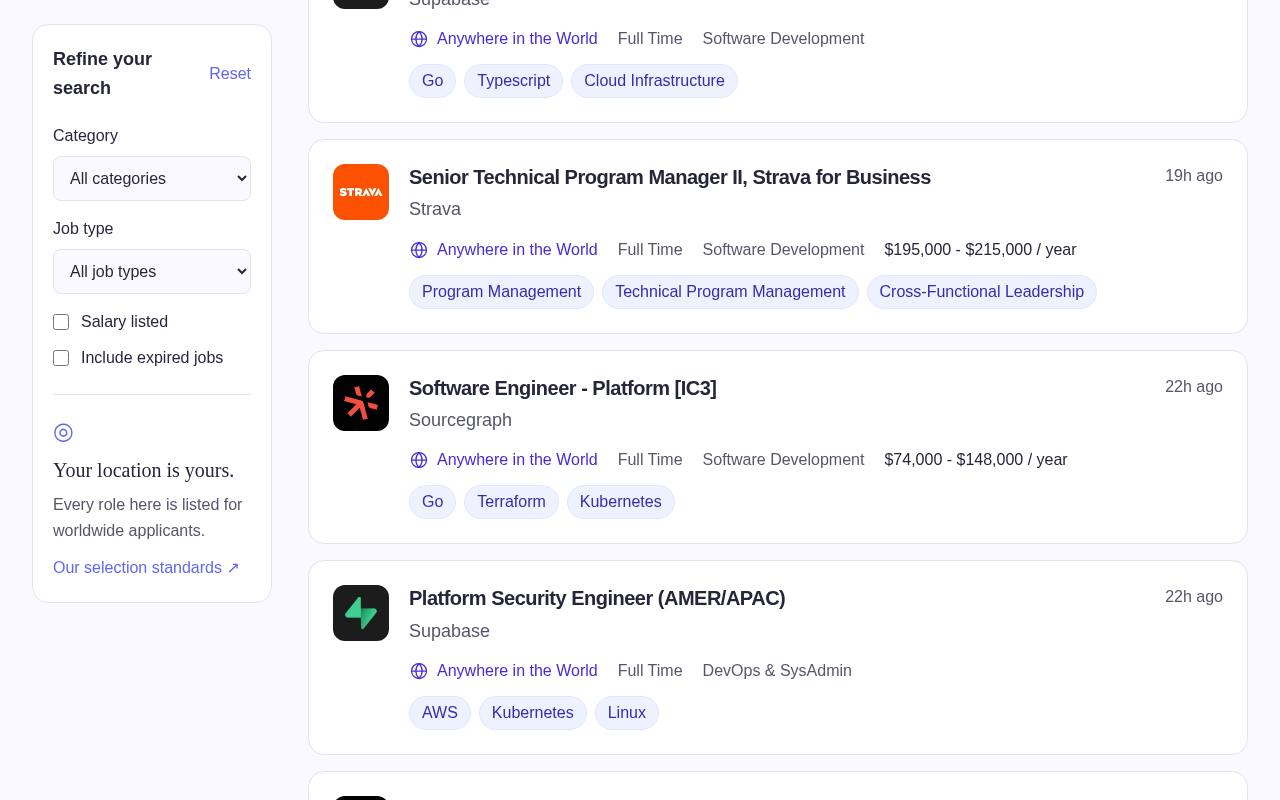The image size is (1280, 800).
Task: Open the Sourcegraph company logo
Action: point(361,403)
